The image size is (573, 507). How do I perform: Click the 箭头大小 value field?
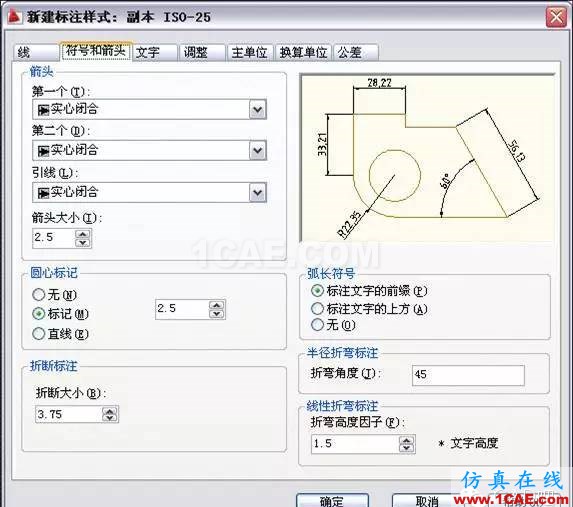(53, 238)
